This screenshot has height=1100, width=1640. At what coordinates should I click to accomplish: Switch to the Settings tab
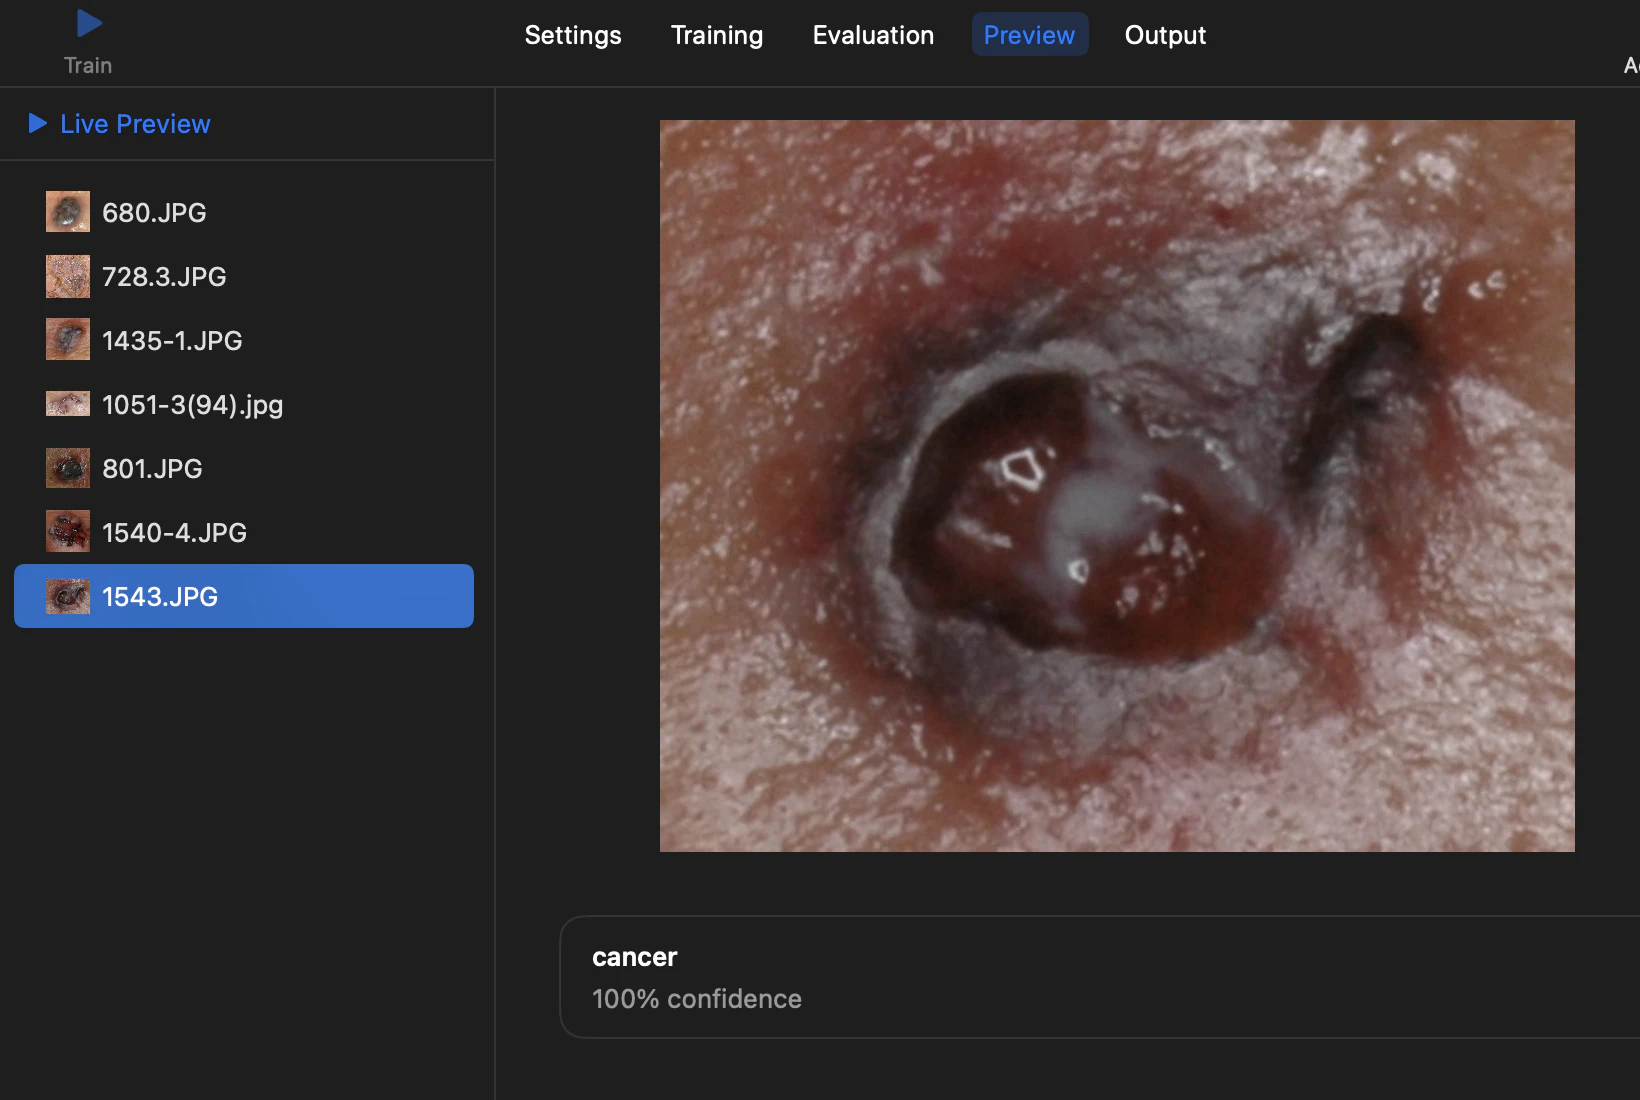click(x=573, y=35)
